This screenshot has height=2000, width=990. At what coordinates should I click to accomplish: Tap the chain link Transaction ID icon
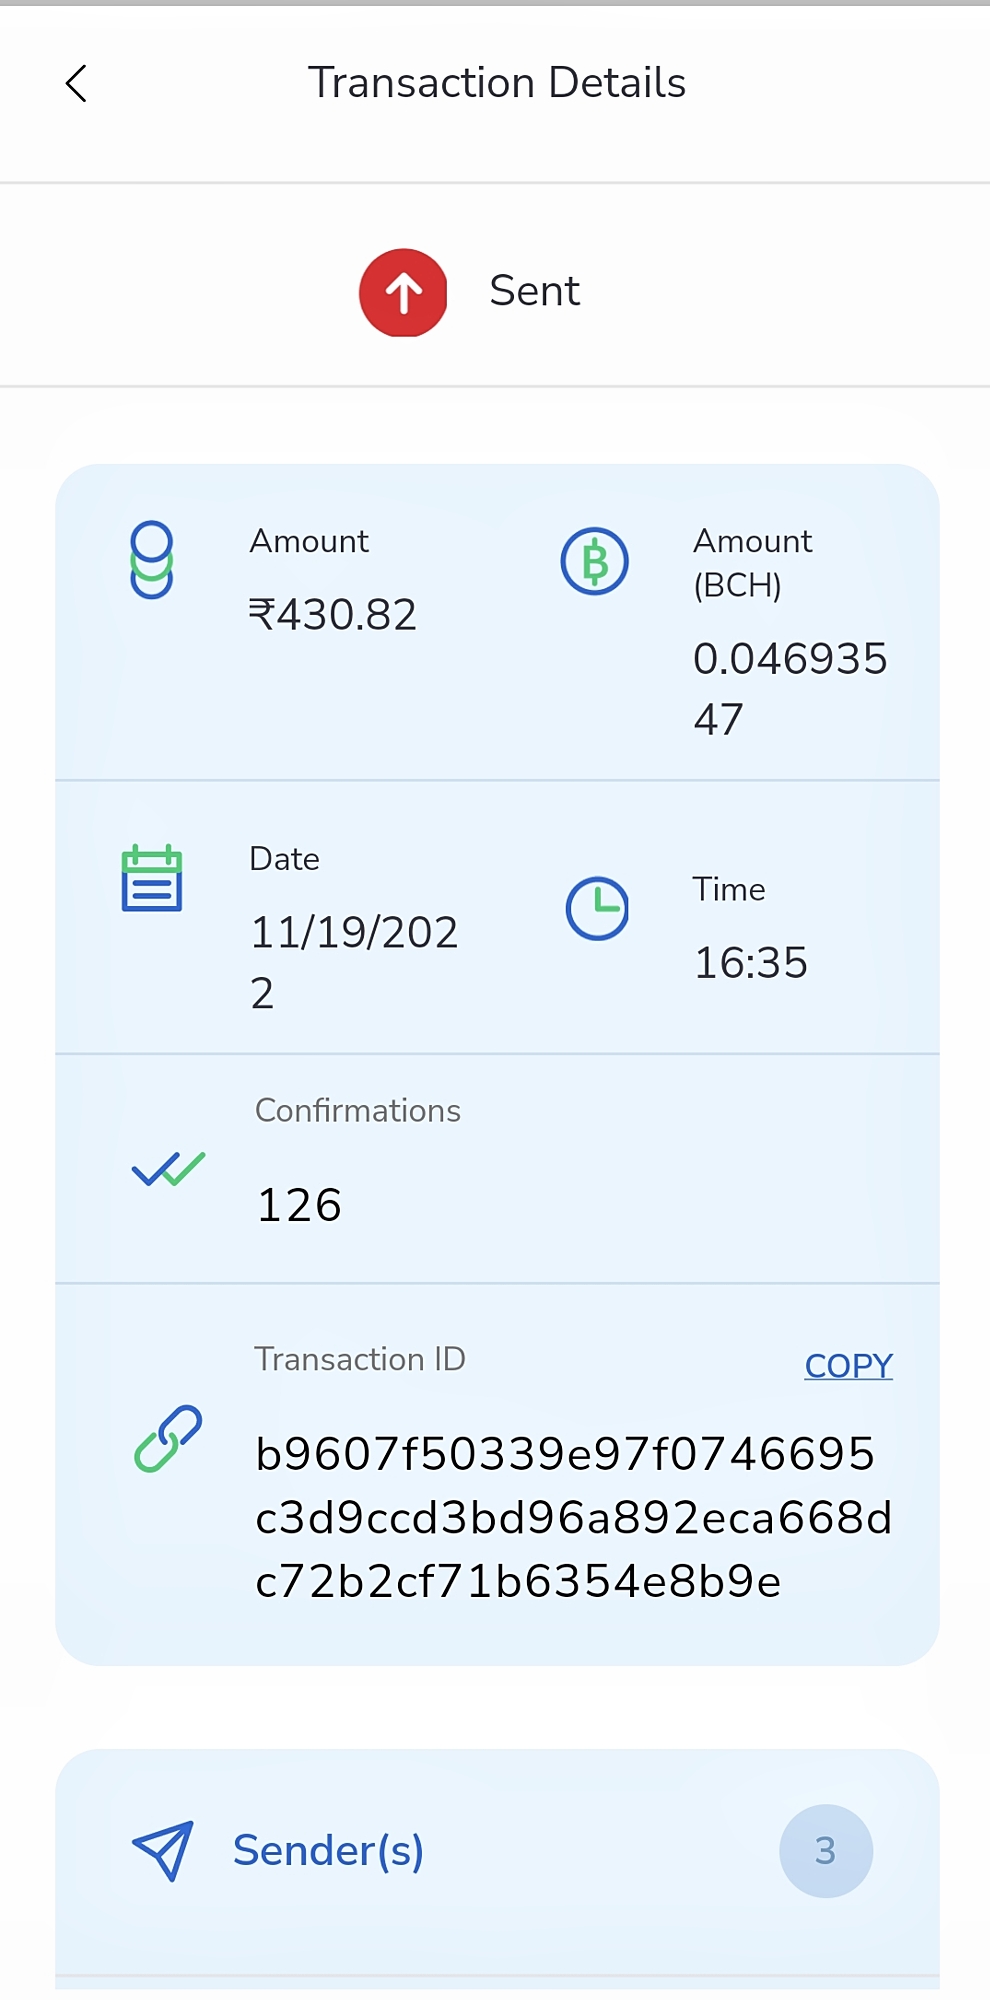point(168,1438)
